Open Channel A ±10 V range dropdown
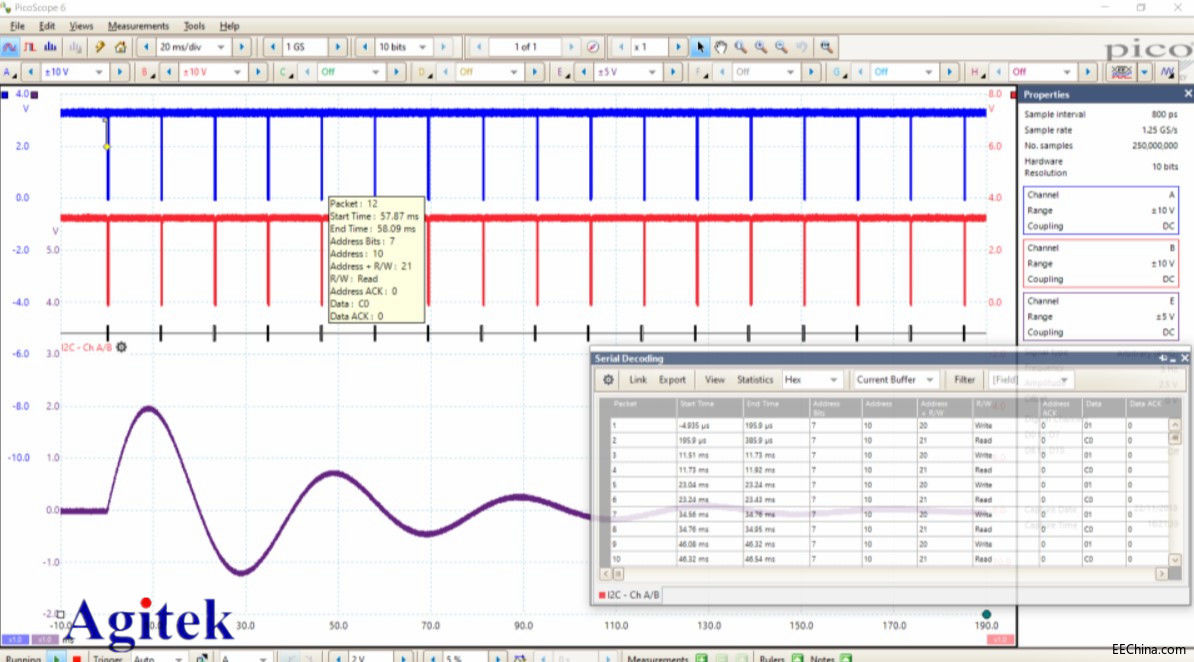Viewport: 1194px width, 662px height. pyautogui.click(x=99, y=72)
